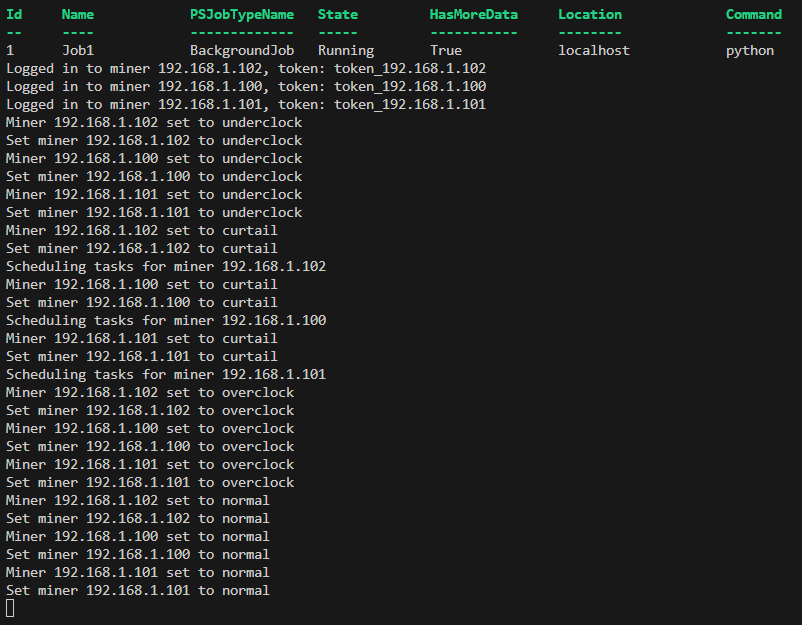Click token_192.168.1.101 in third login line
Screen dimensions: 802x625
tap(410, 104)
